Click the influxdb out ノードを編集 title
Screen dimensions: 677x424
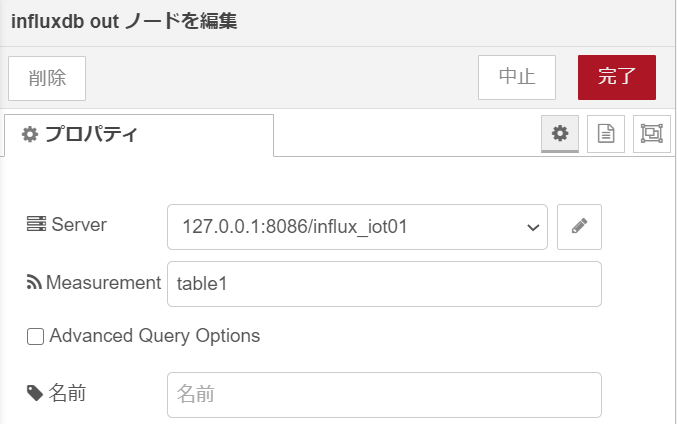124,22
